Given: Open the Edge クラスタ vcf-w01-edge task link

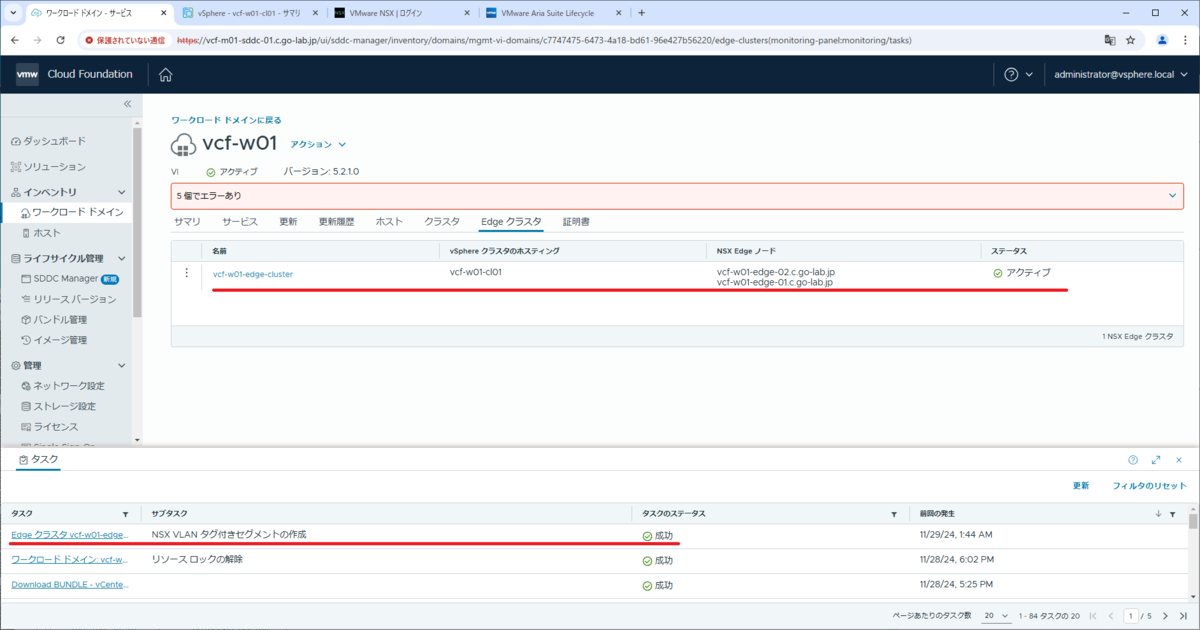Looking at the screenshot, I should 69,535.
